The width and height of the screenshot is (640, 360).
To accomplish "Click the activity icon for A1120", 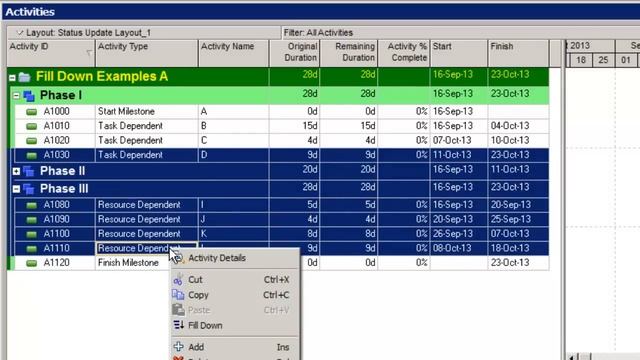I will [31, 263].
